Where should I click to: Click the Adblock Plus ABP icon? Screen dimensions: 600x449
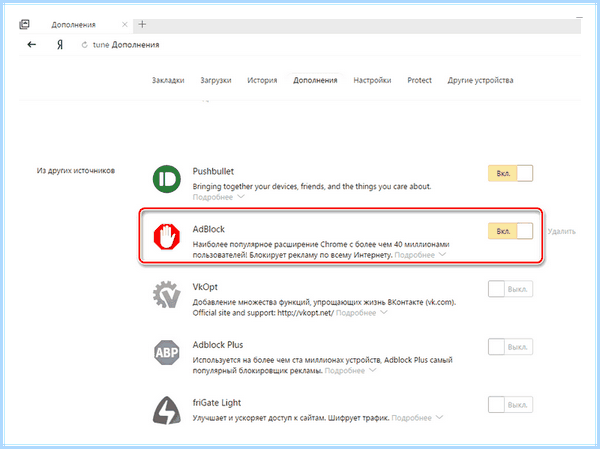(167, 353)
